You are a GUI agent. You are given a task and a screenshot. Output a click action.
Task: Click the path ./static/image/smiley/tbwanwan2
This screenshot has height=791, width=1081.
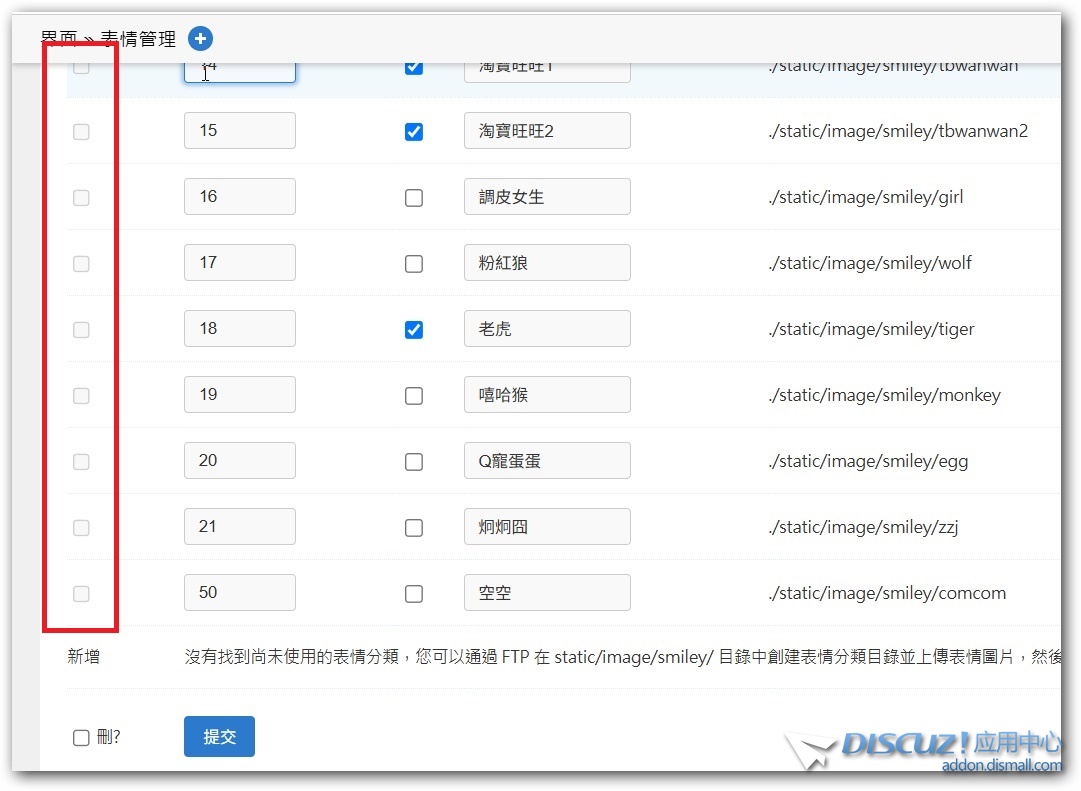point(898,131)
